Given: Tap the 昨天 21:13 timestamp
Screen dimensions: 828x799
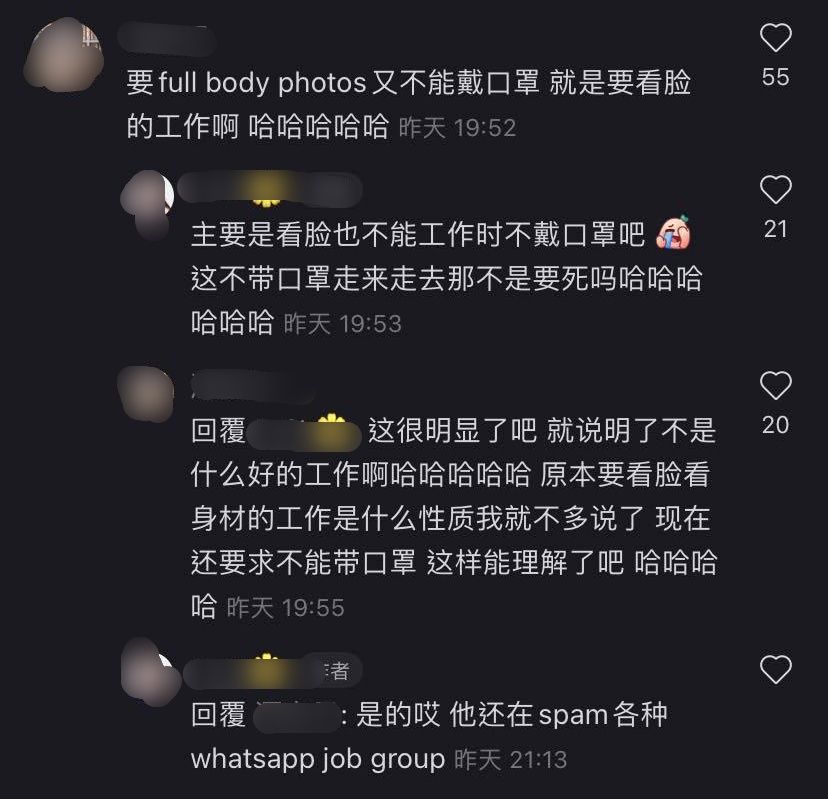Looking at the screenshot, I should pos(511,760).
